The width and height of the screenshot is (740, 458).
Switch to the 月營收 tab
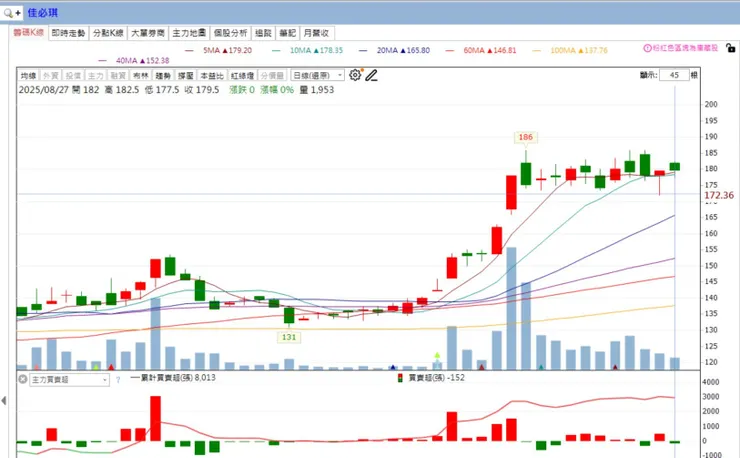pos(316,33)
